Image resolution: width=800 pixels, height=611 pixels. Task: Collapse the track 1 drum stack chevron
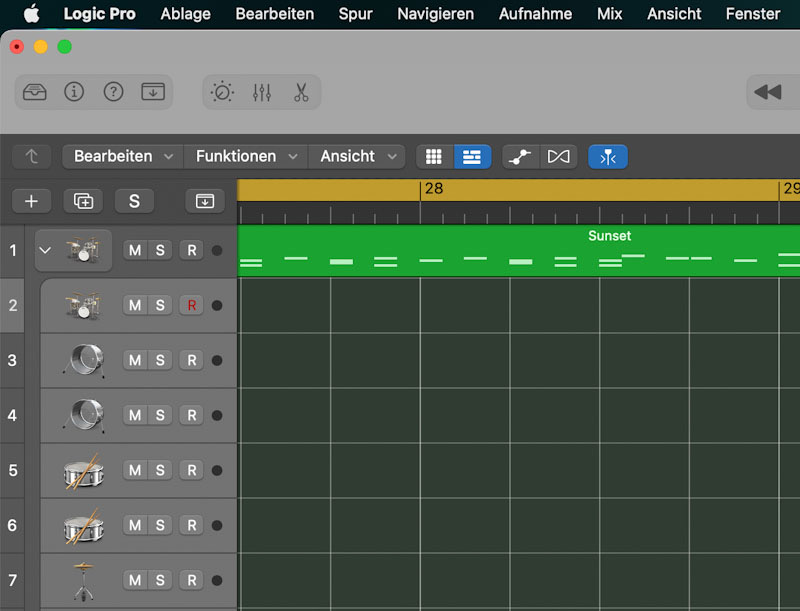coord(45,250)
